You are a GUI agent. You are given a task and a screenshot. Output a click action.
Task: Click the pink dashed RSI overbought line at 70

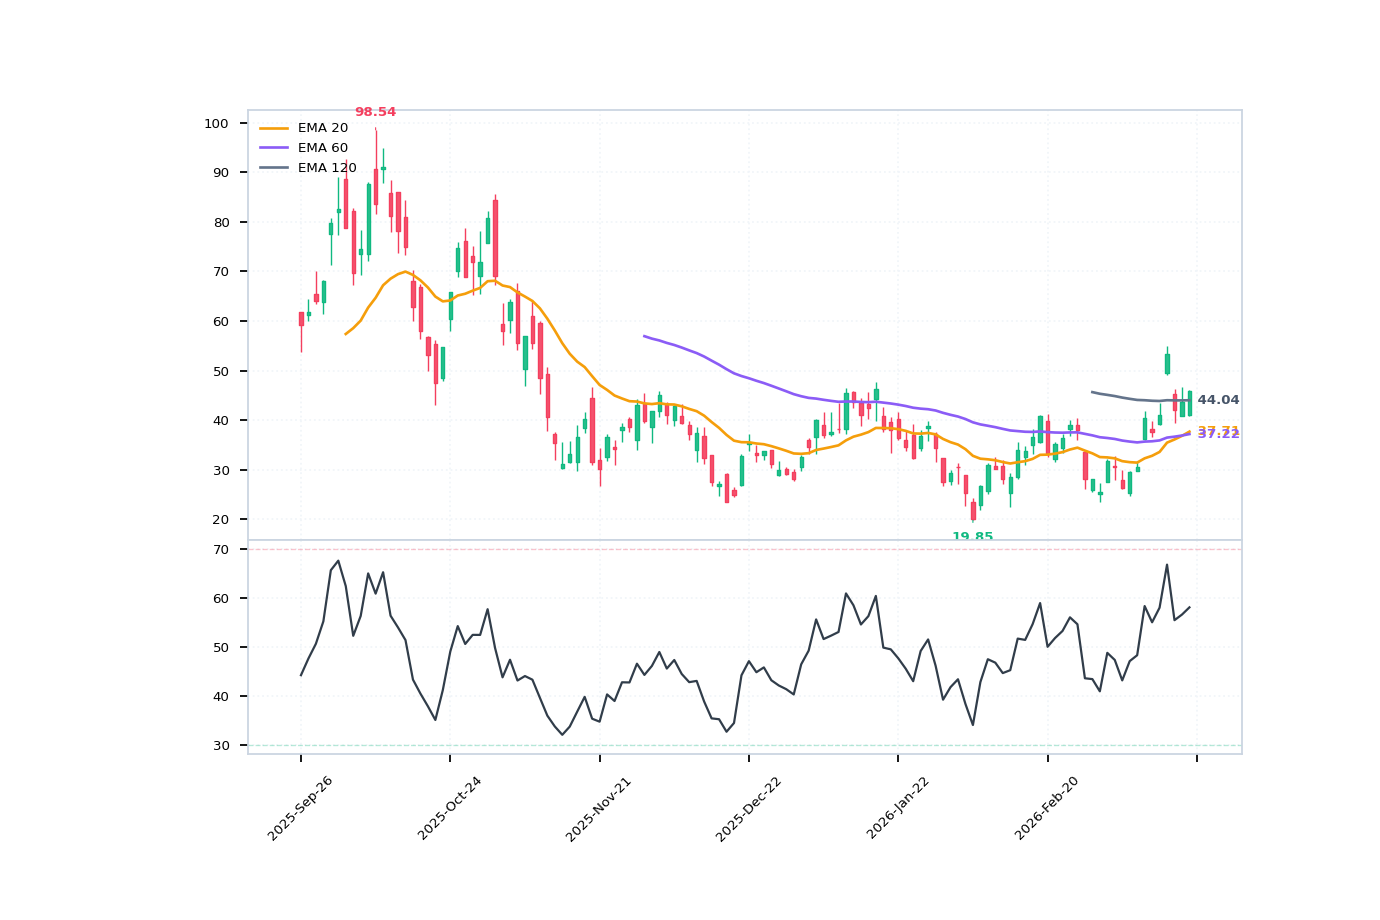click(x=700, y=548)
